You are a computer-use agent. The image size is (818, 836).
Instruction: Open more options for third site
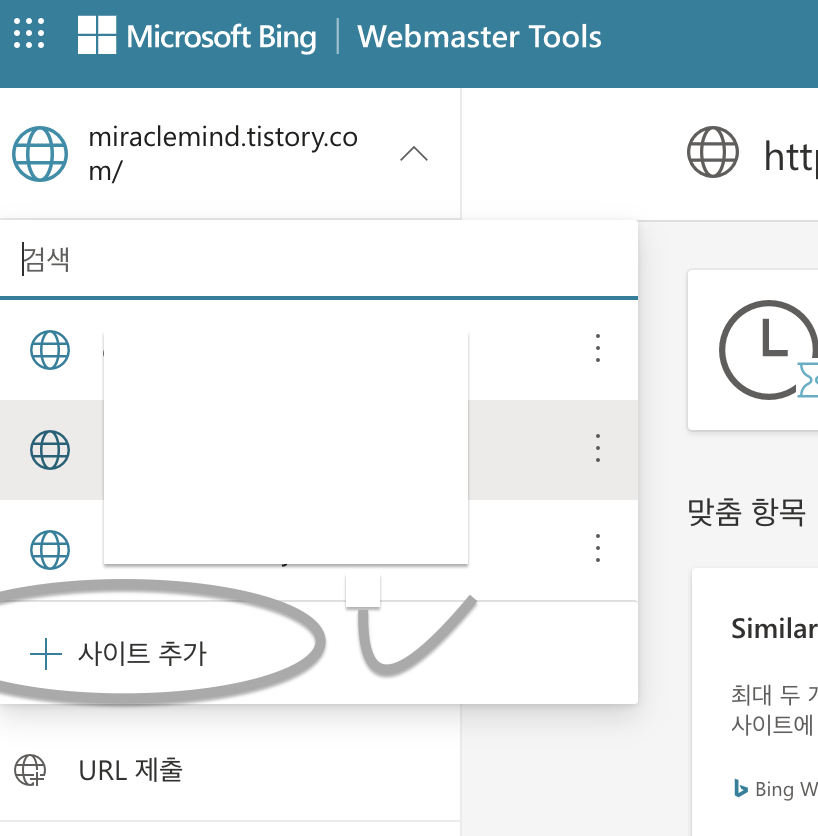(x=598, y=548)
